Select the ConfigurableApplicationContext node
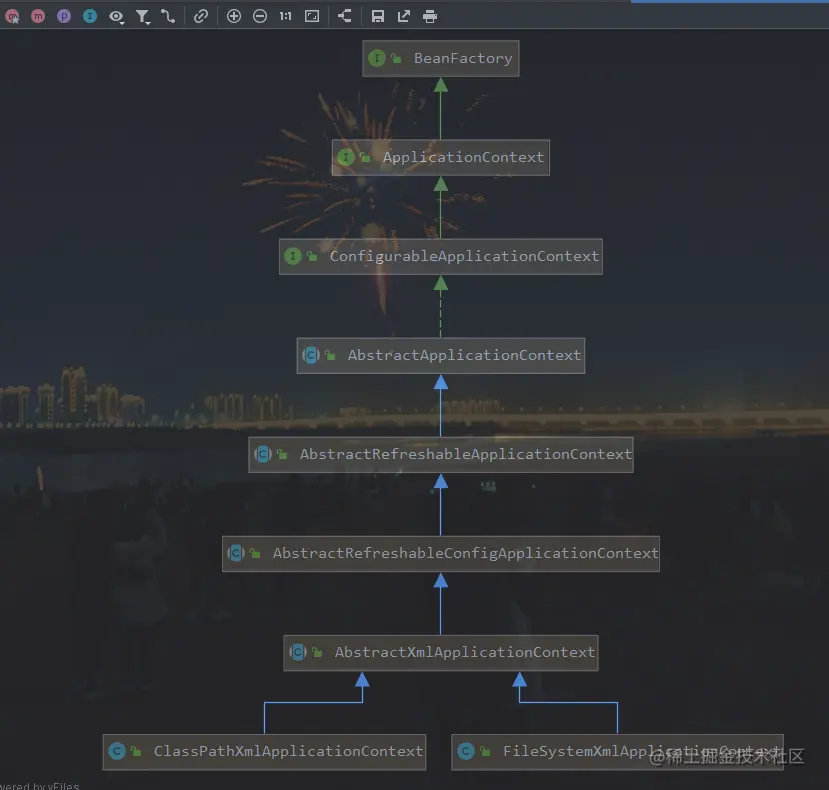This screenshot has height=790, width=829. pyautogui.click(x=441, y=256)
